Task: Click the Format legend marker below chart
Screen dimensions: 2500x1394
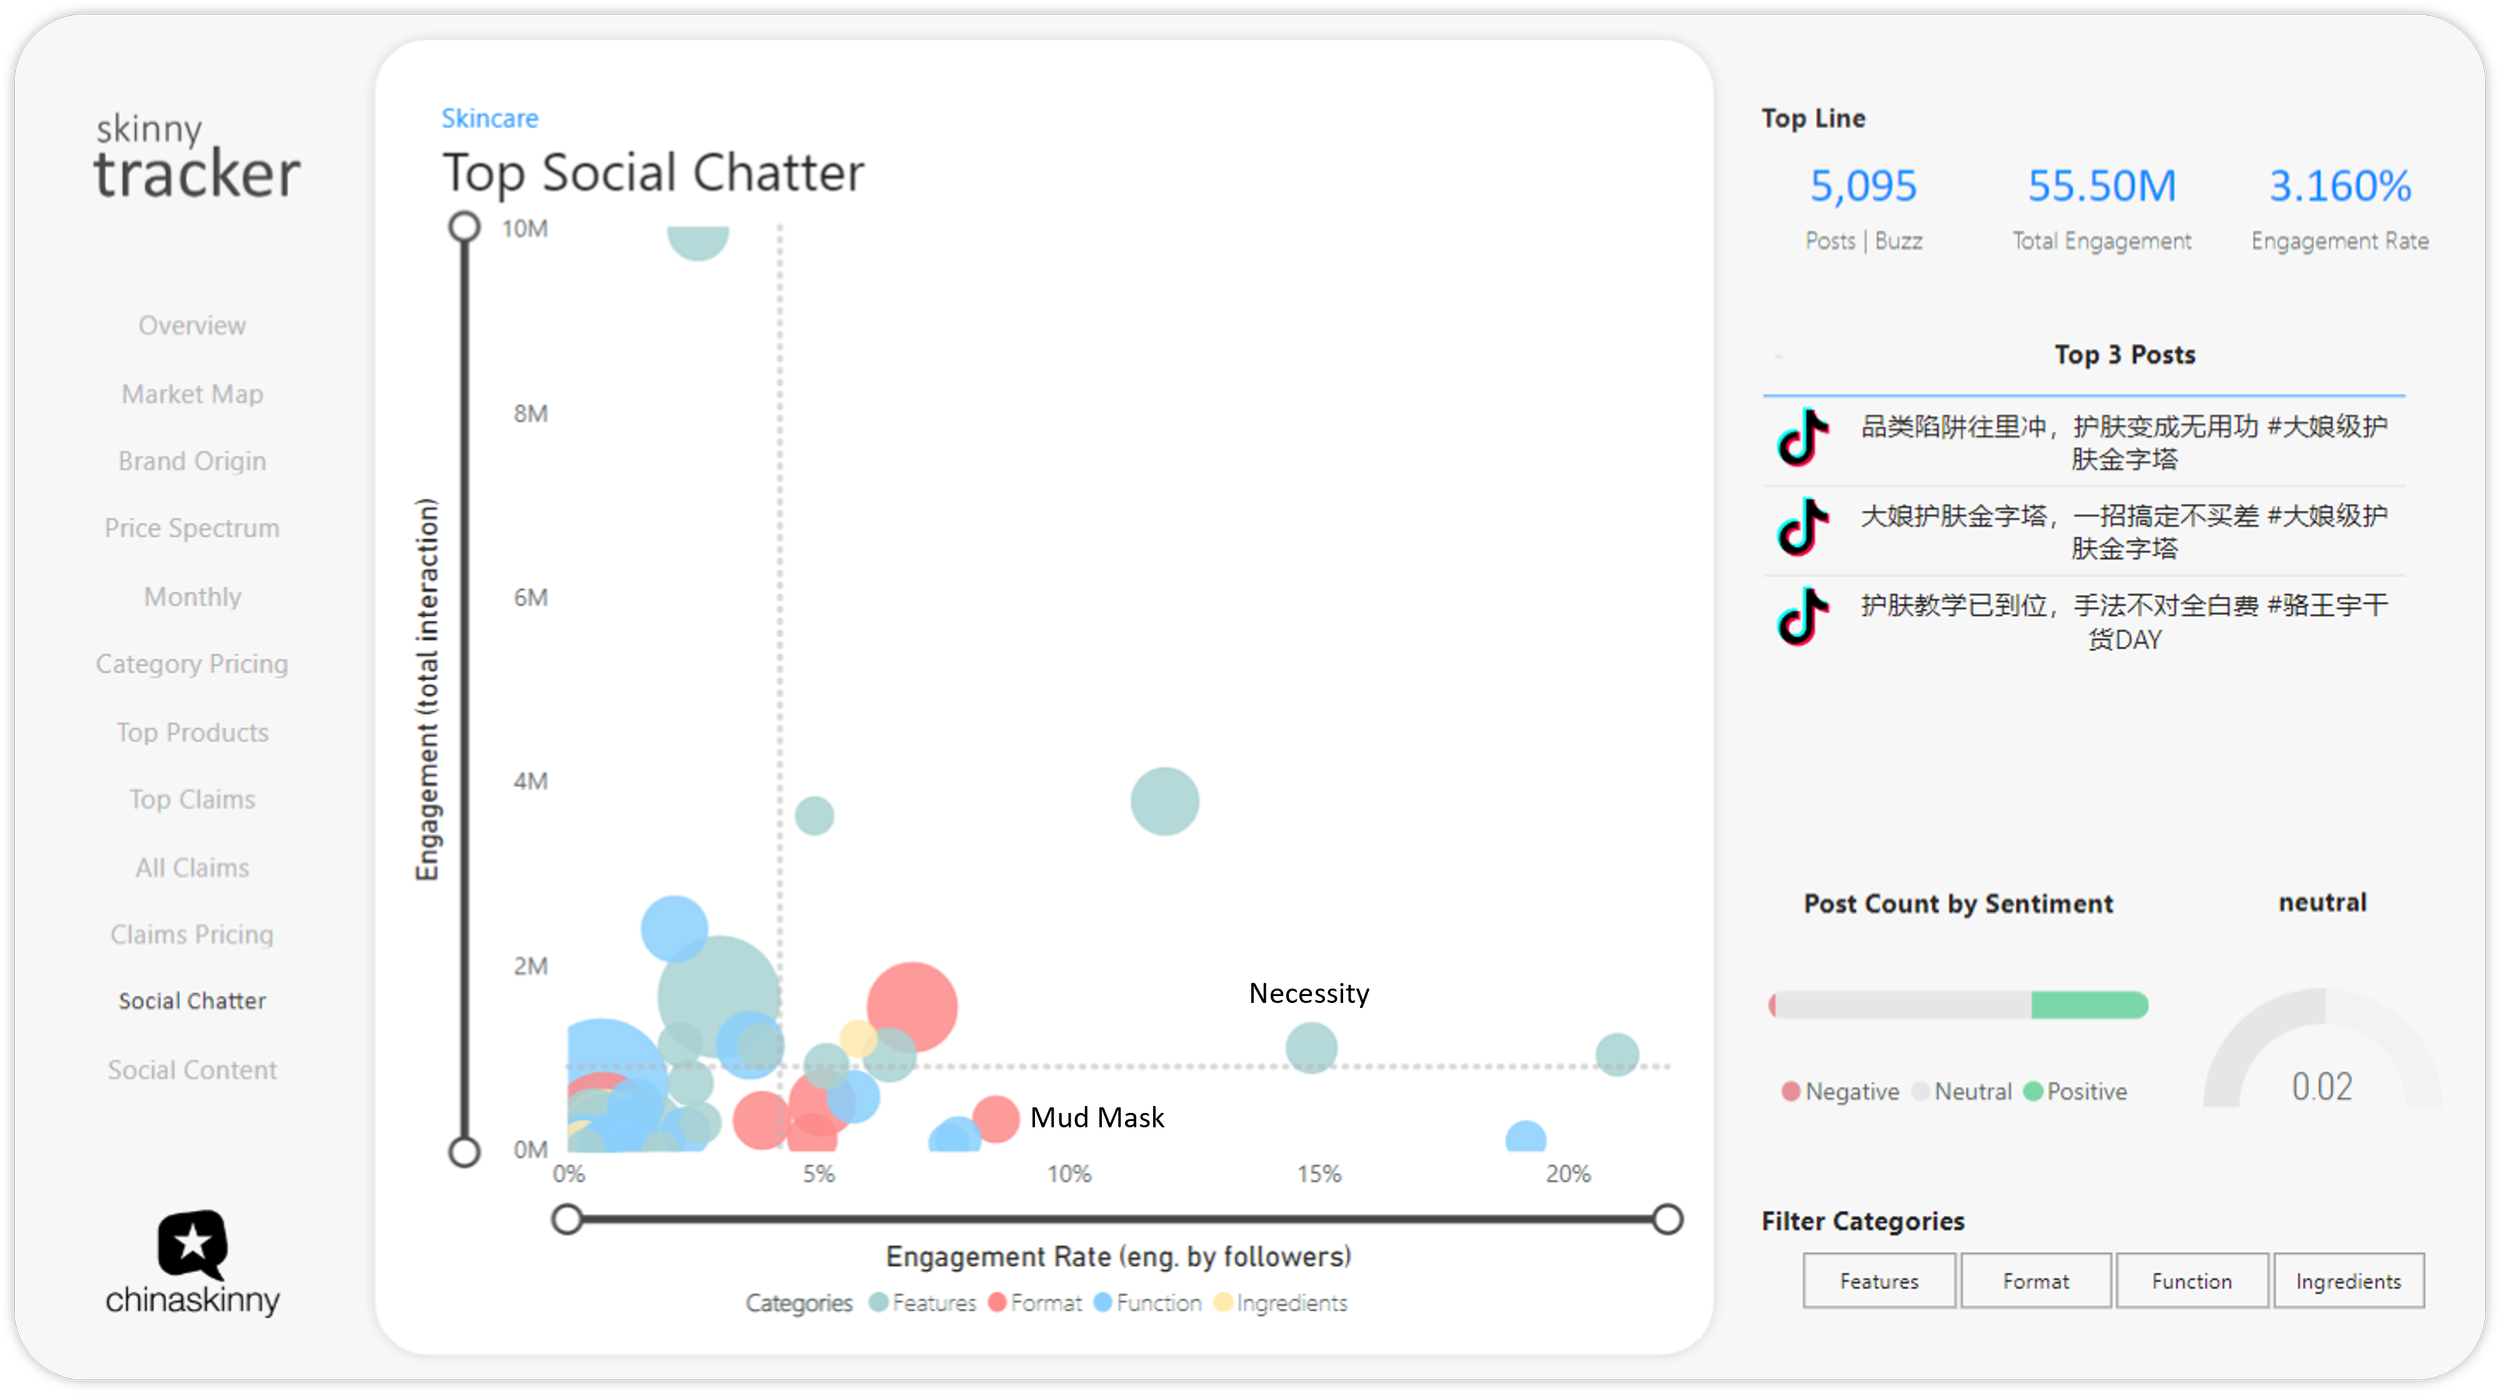Action: coord(997,1303)
